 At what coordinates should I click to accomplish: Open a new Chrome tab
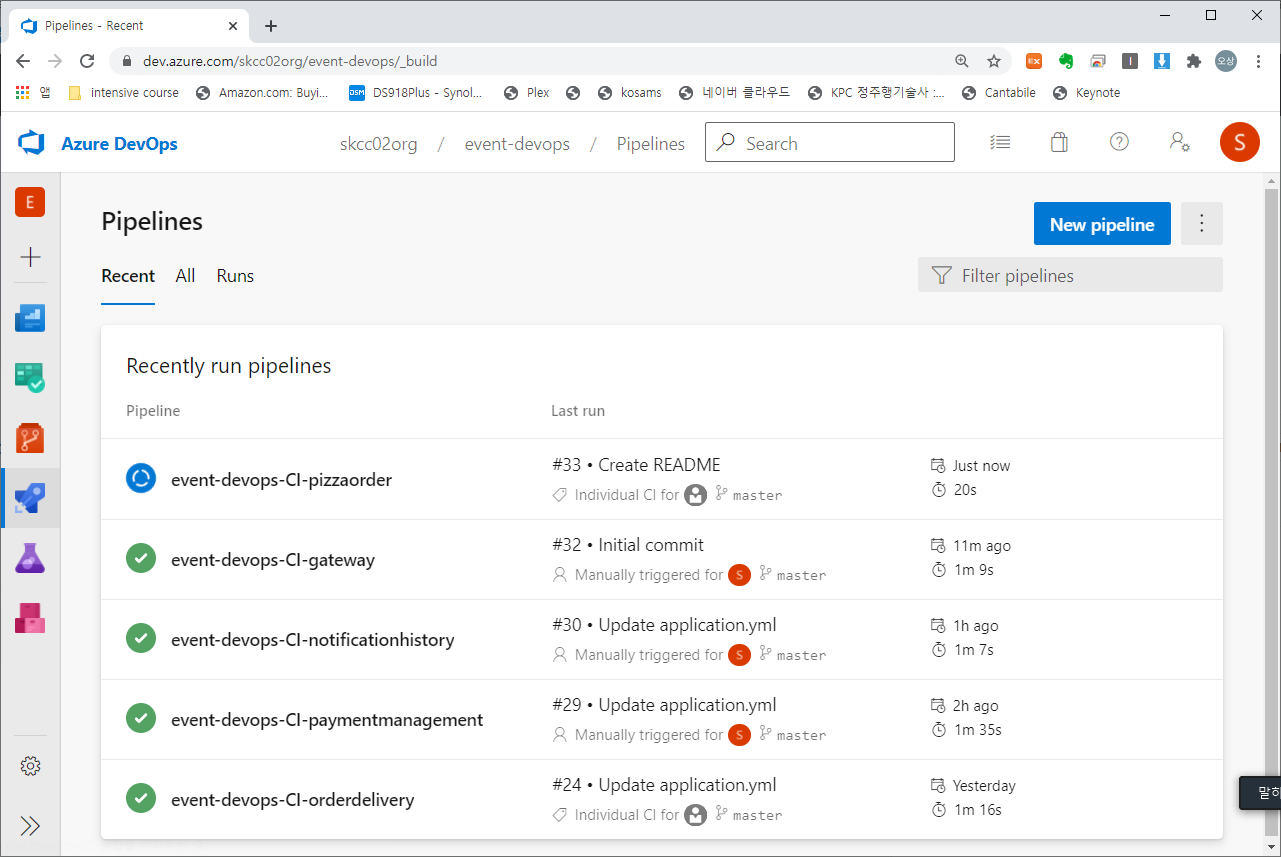coord(271,26)
